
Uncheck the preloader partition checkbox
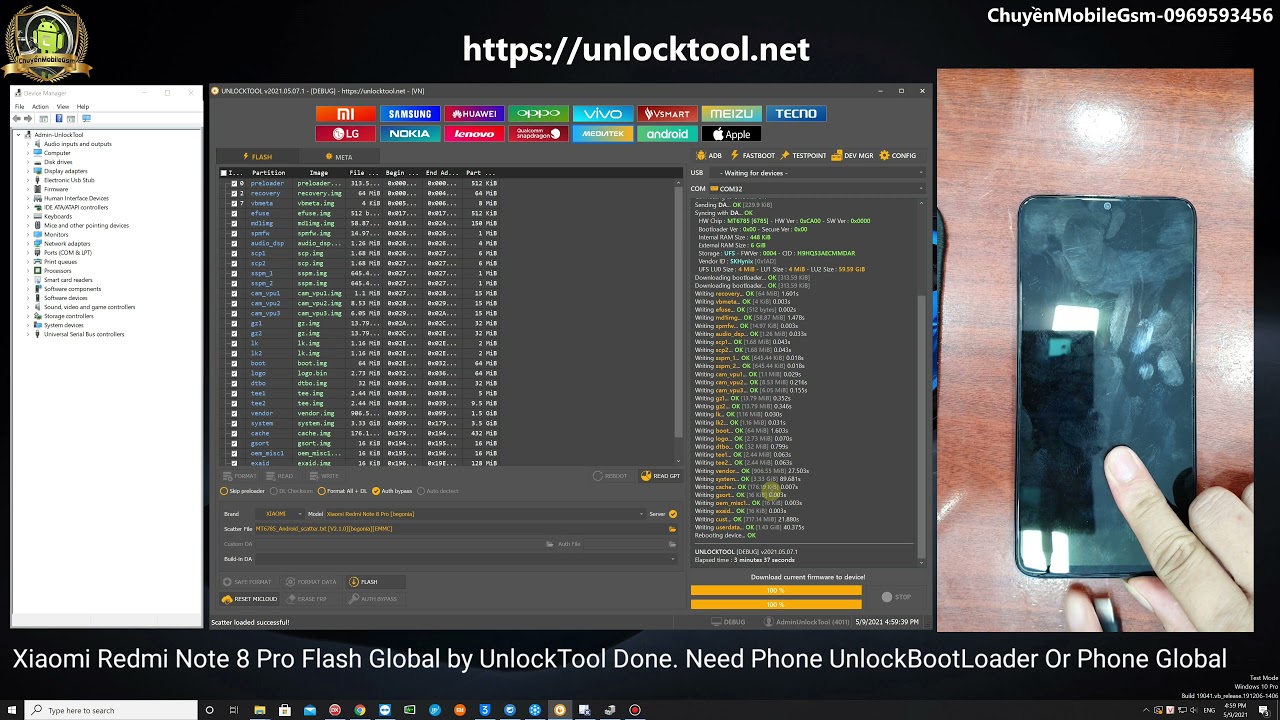pos(234,184)
